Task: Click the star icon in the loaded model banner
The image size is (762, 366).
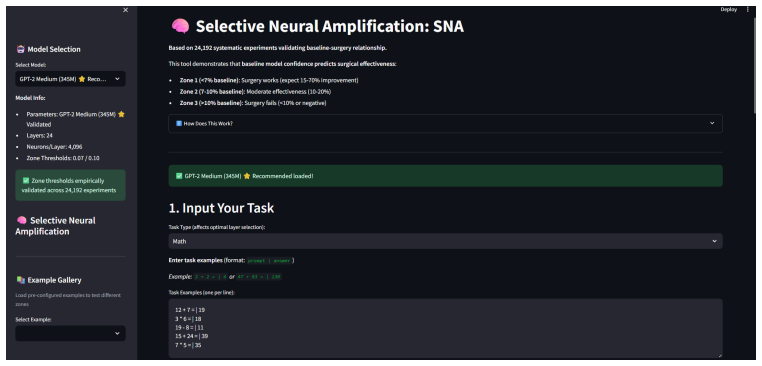Action: [x=246, y=176]
